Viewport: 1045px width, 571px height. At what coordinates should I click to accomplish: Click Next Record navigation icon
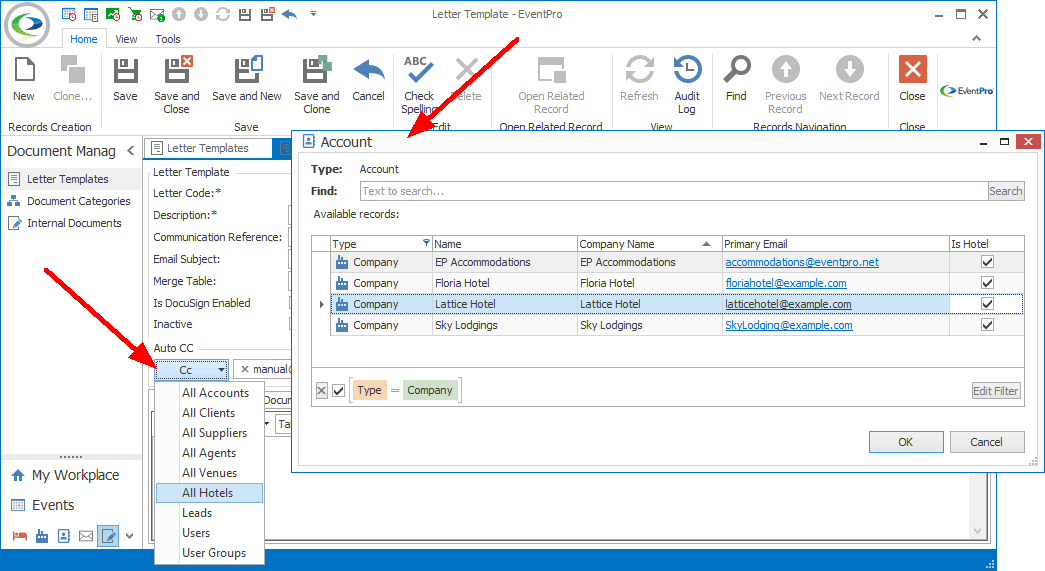850,69
